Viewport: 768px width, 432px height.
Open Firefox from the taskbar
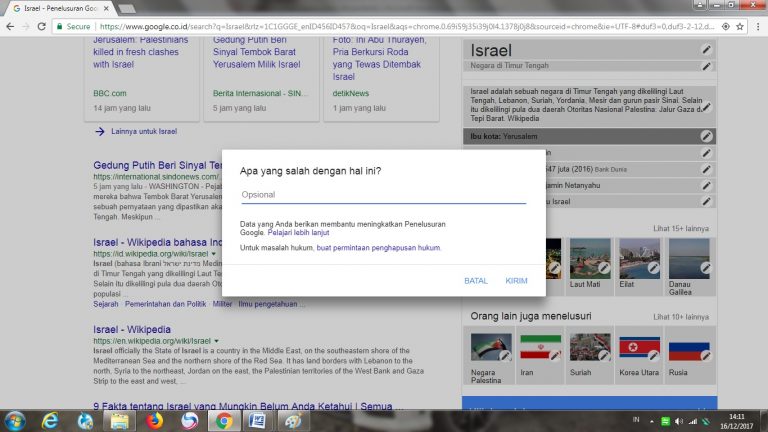coord(155,420)
